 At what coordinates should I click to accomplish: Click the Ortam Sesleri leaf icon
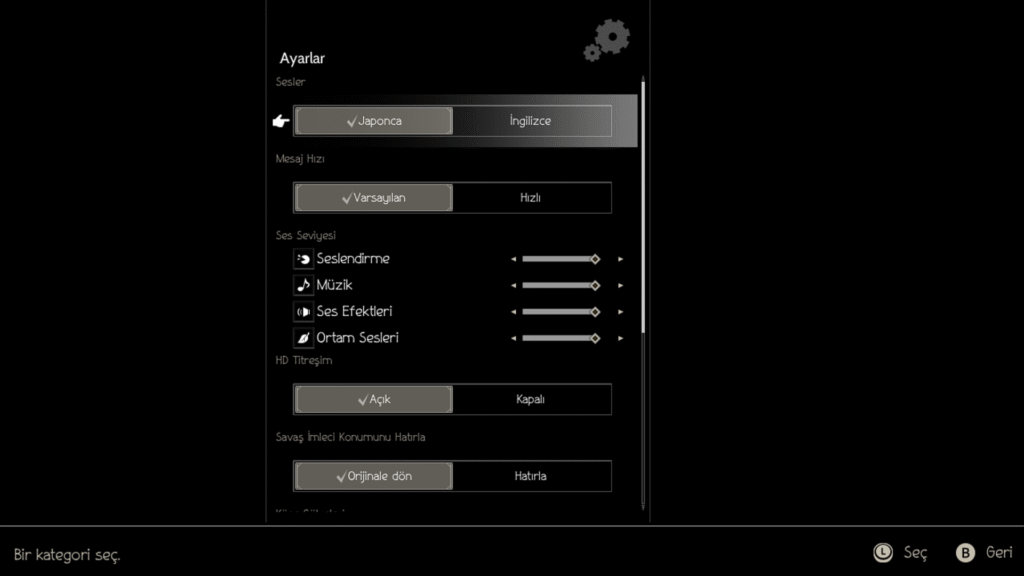tap(303, 338)
